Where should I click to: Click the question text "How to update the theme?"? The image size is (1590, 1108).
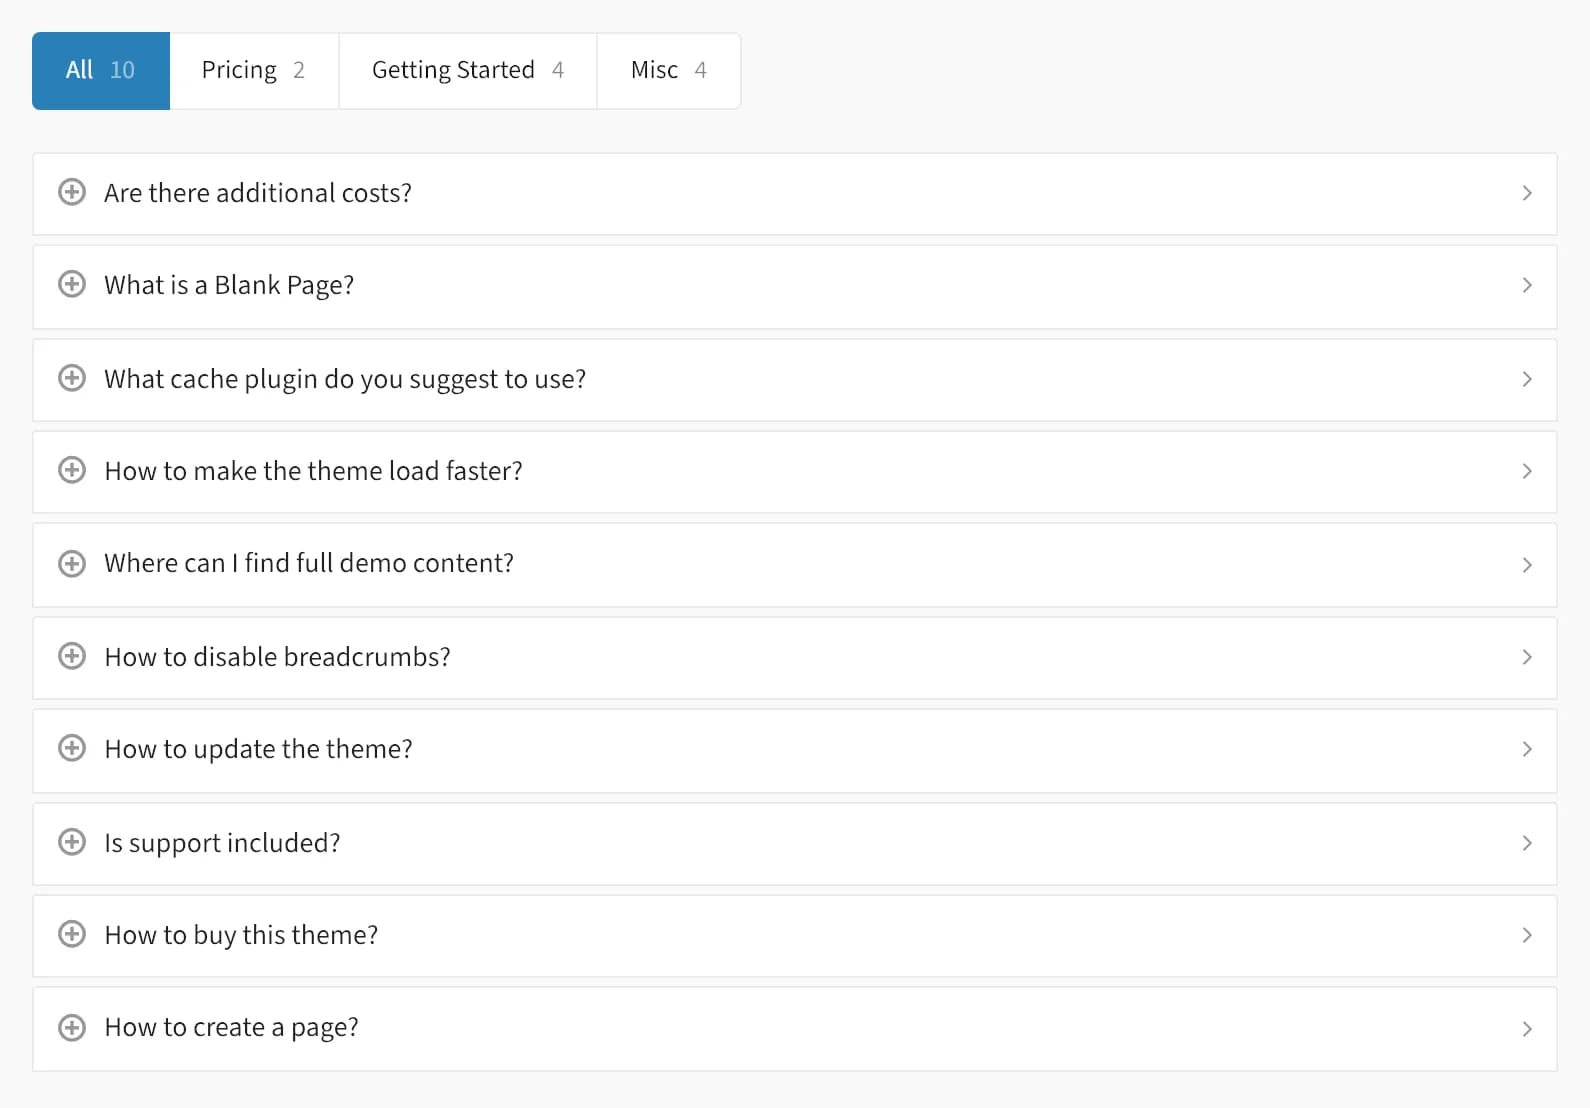click(x=258, y=749)
